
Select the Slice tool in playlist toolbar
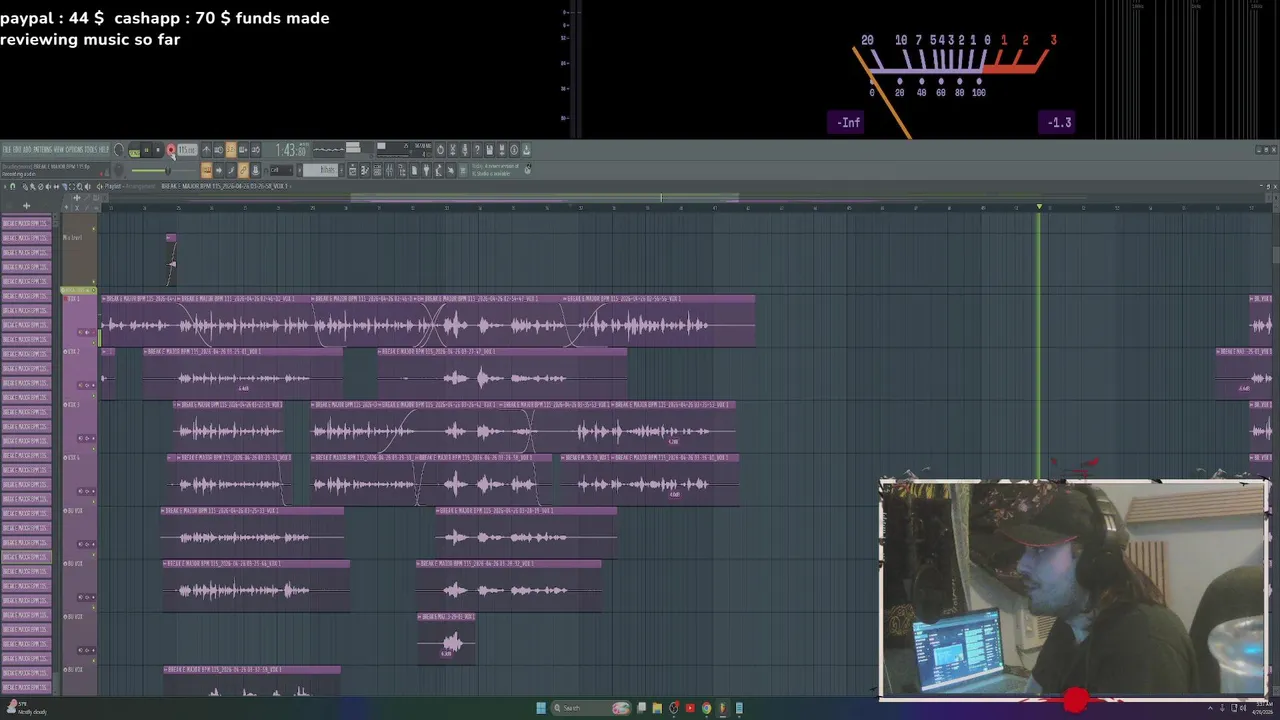(x=64, y=186)
